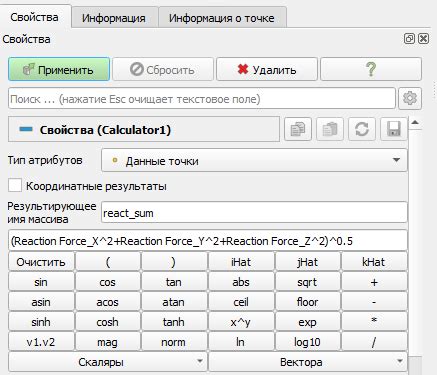Insert the v1.v2 dot product
The image size is (437, 375).
tap(41, 342)
